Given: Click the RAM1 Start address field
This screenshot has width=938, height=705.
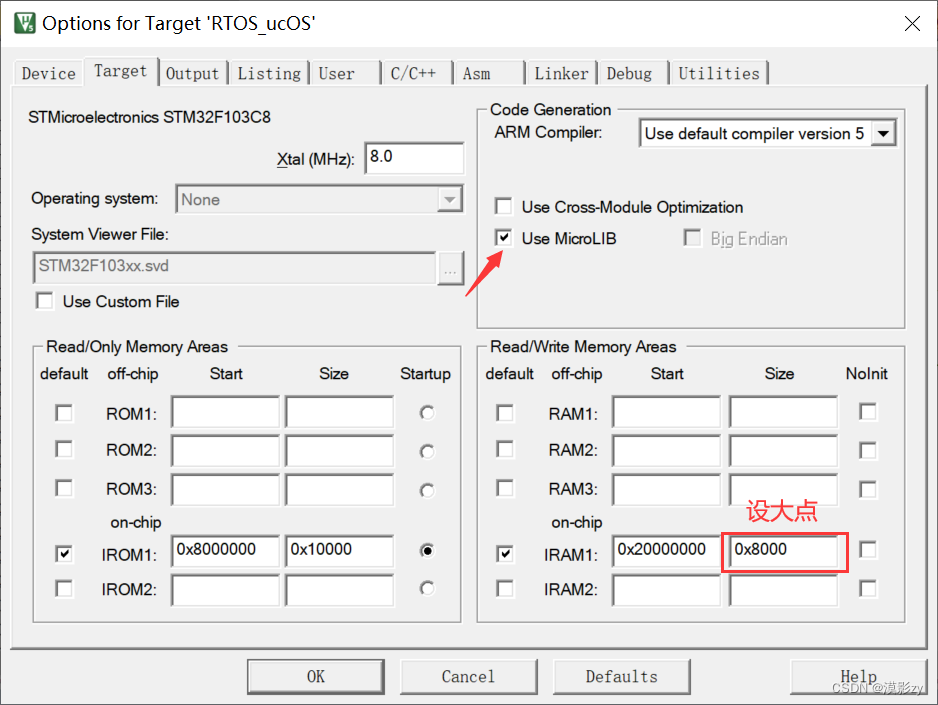Looking at the screenshot, I should [666, 411].
